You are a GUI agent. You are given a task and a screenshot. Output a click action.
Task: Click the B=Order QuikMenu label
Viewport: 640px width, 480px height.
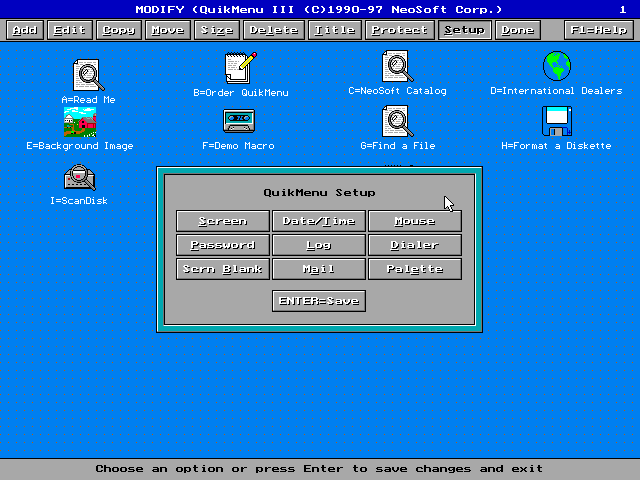241,93
